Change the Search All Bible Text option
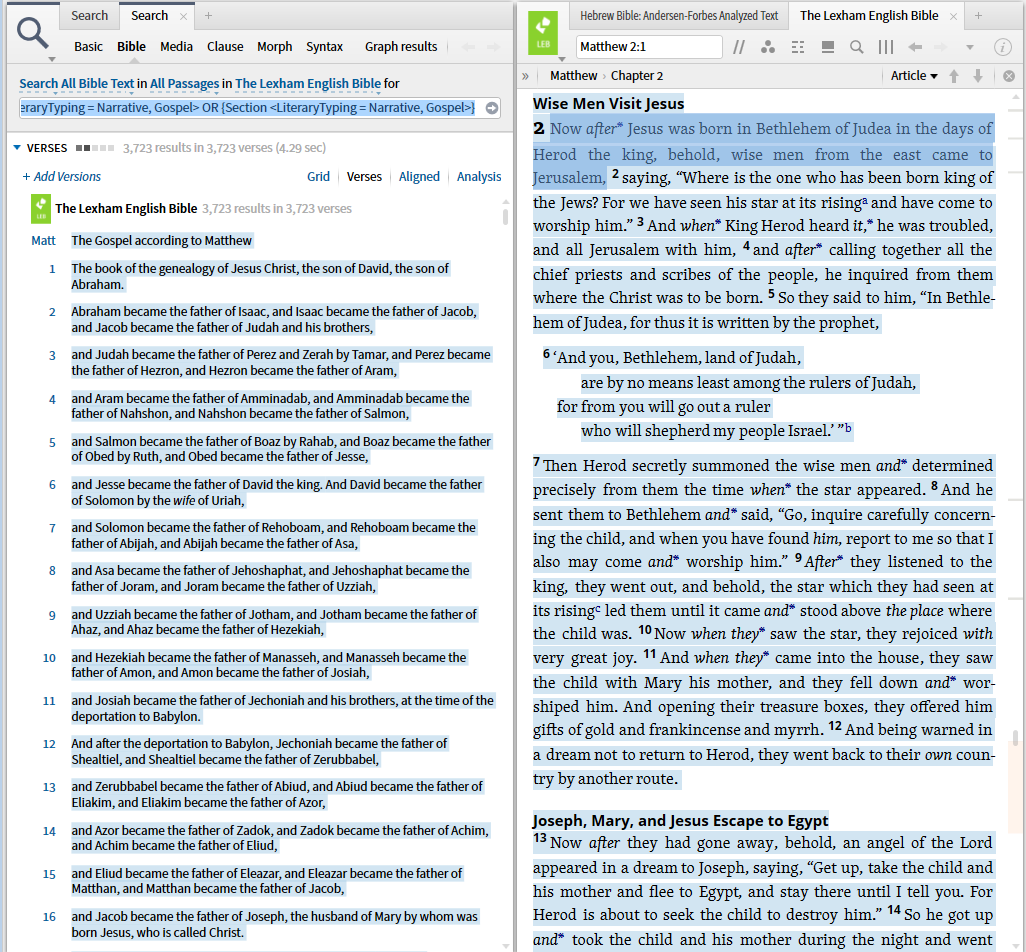The height and width of the screenshot is (952, 1026). 77,84
